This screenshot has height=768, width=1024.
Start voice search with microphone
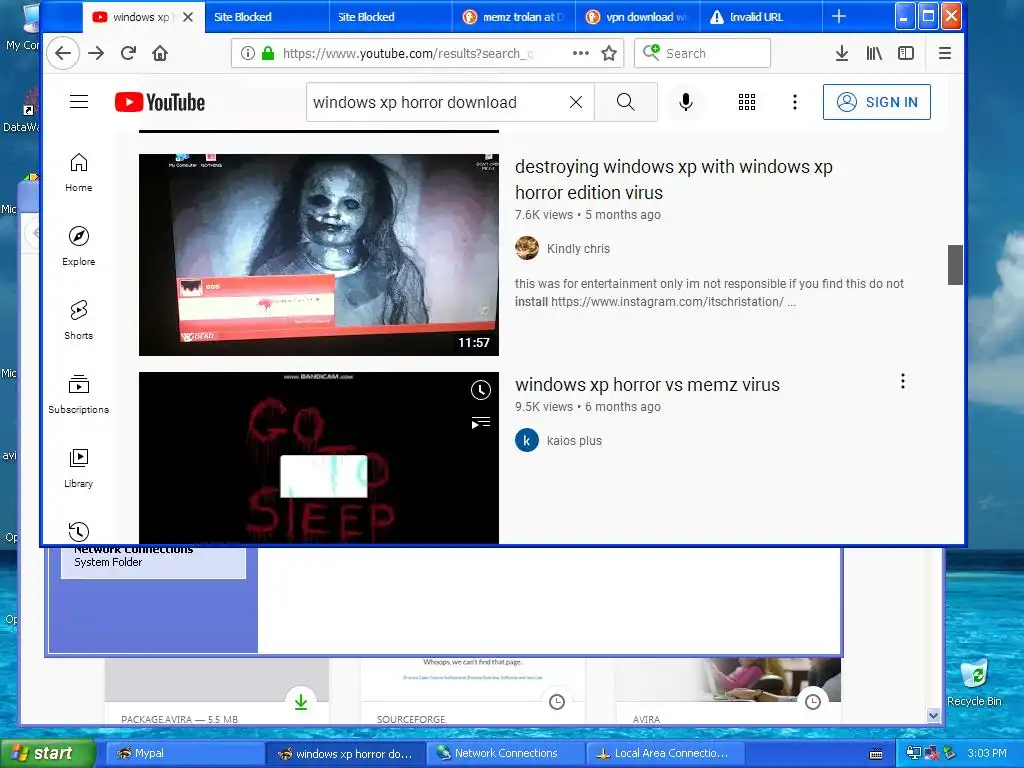coord(686,102)
